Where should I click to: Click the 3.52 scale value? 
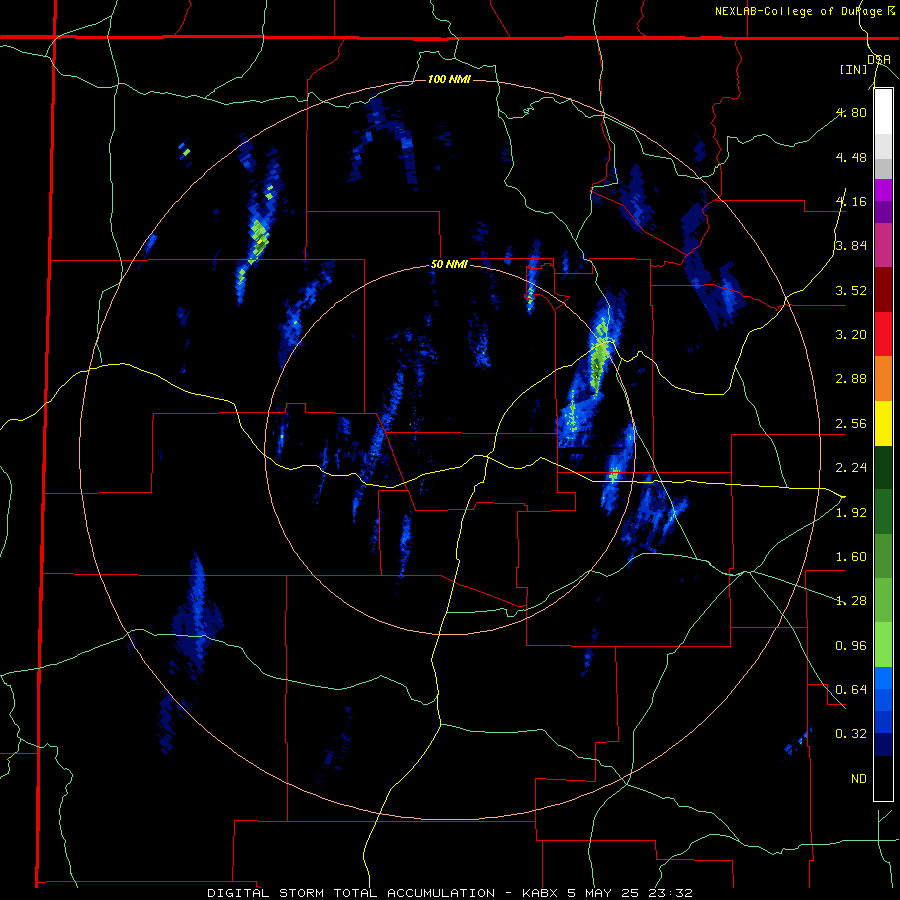(851, 290)
